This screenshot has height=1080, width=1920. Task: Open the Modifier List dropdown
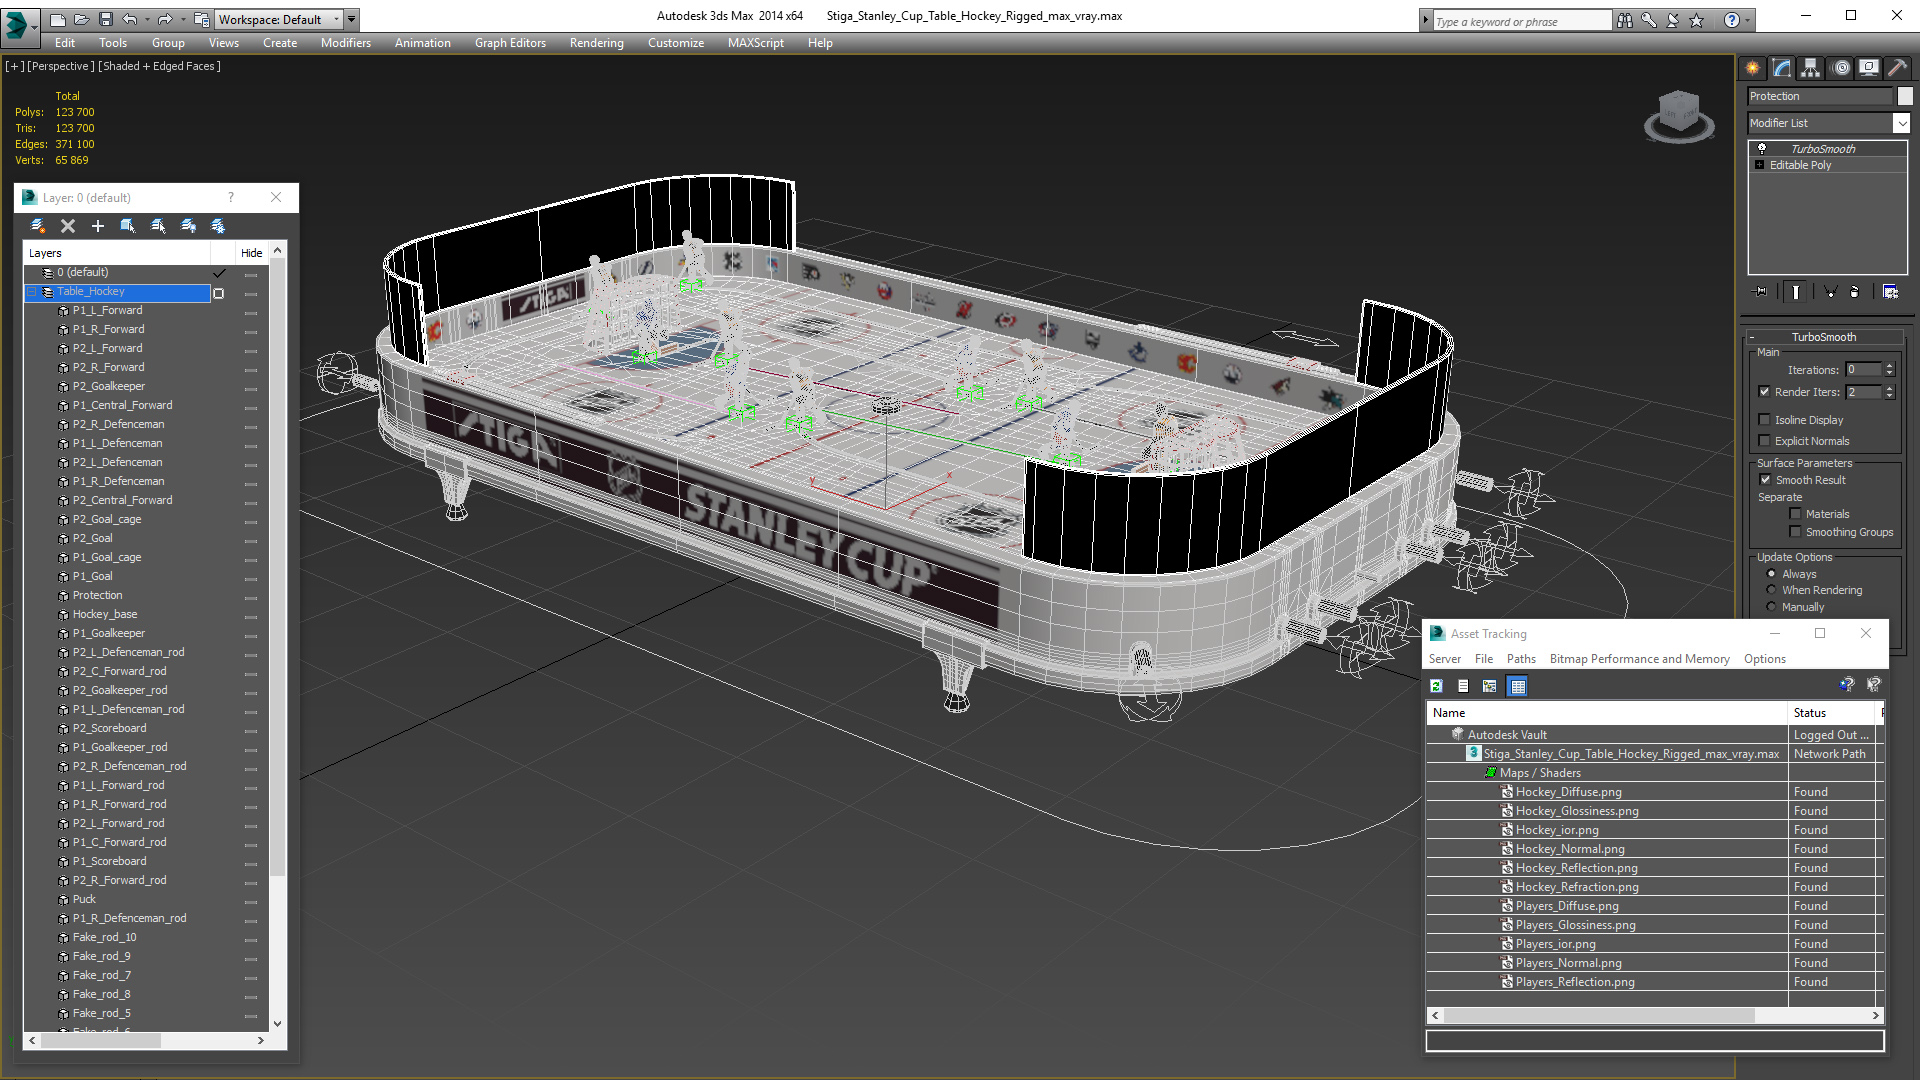tap(1901, 123)
